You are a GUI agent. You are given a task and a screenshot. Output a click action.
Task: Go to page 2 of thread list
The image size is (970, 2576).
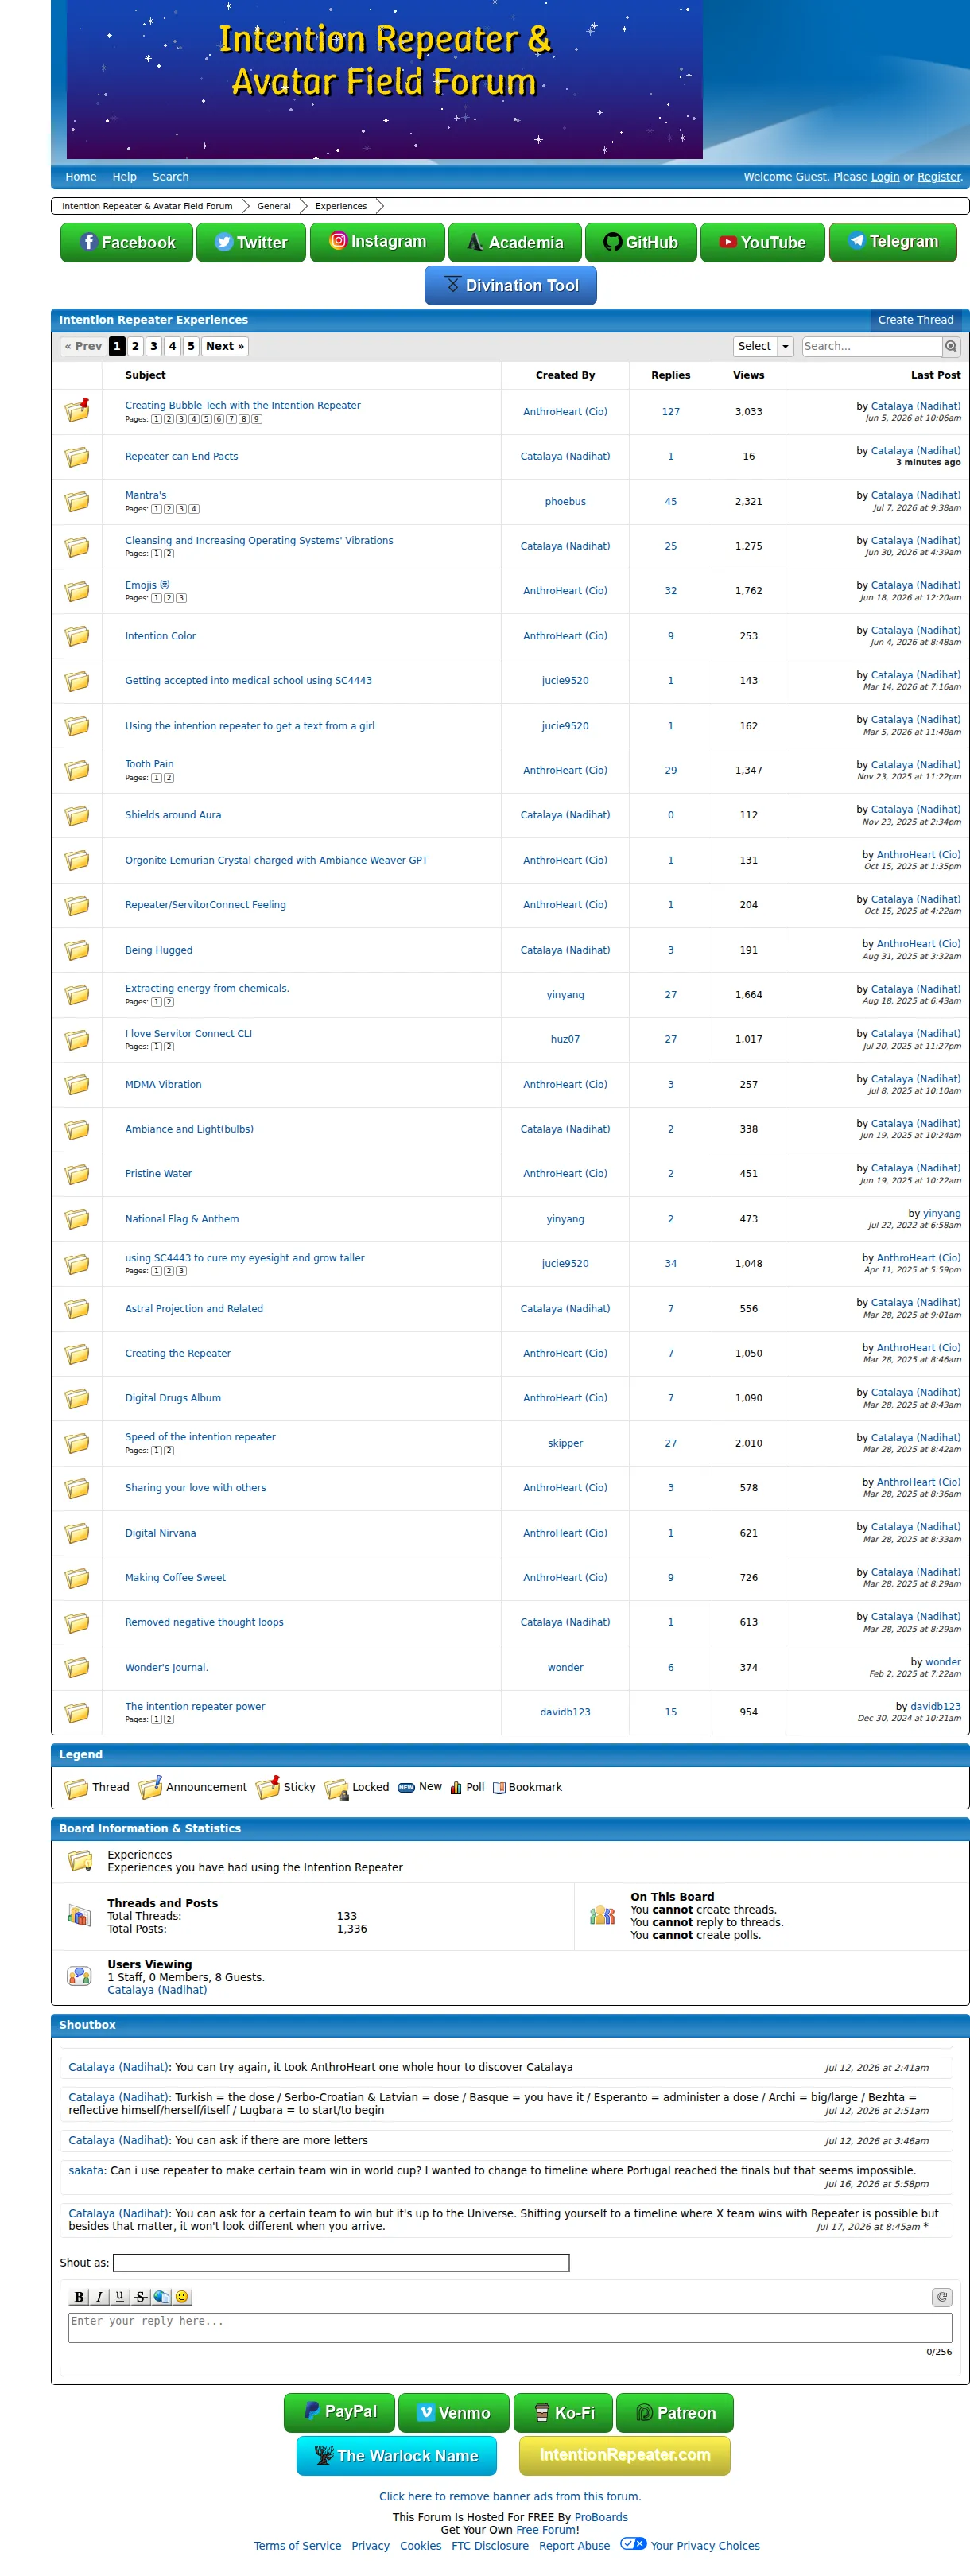point(135,346)
